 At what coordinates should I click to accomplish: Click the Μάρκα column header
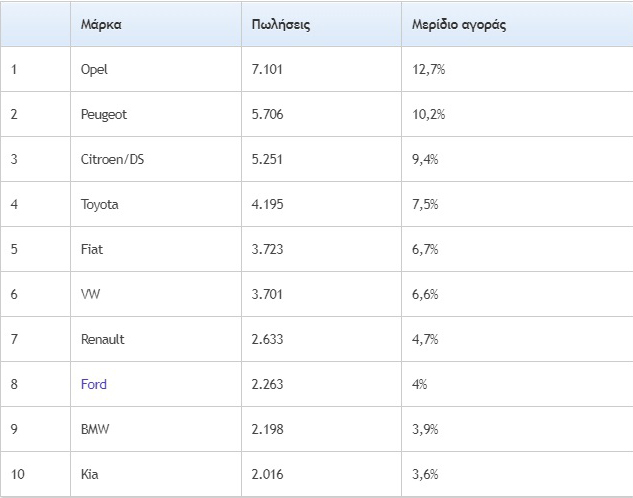[x=101, y=24]
